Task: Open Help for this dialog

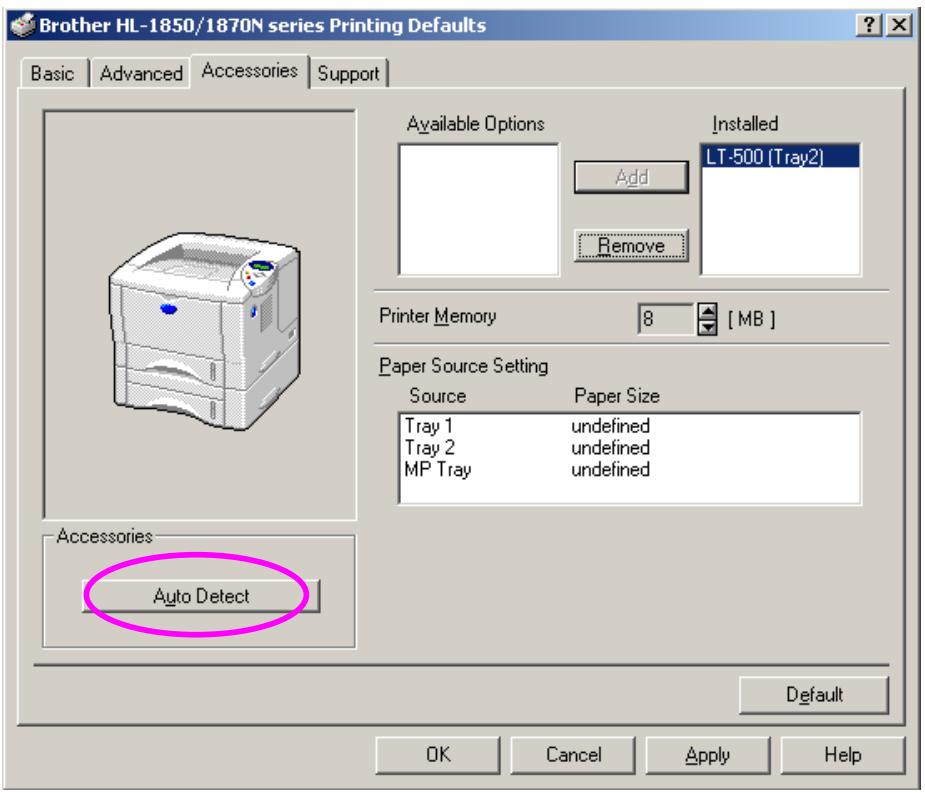Action: [x=843, y=755]
